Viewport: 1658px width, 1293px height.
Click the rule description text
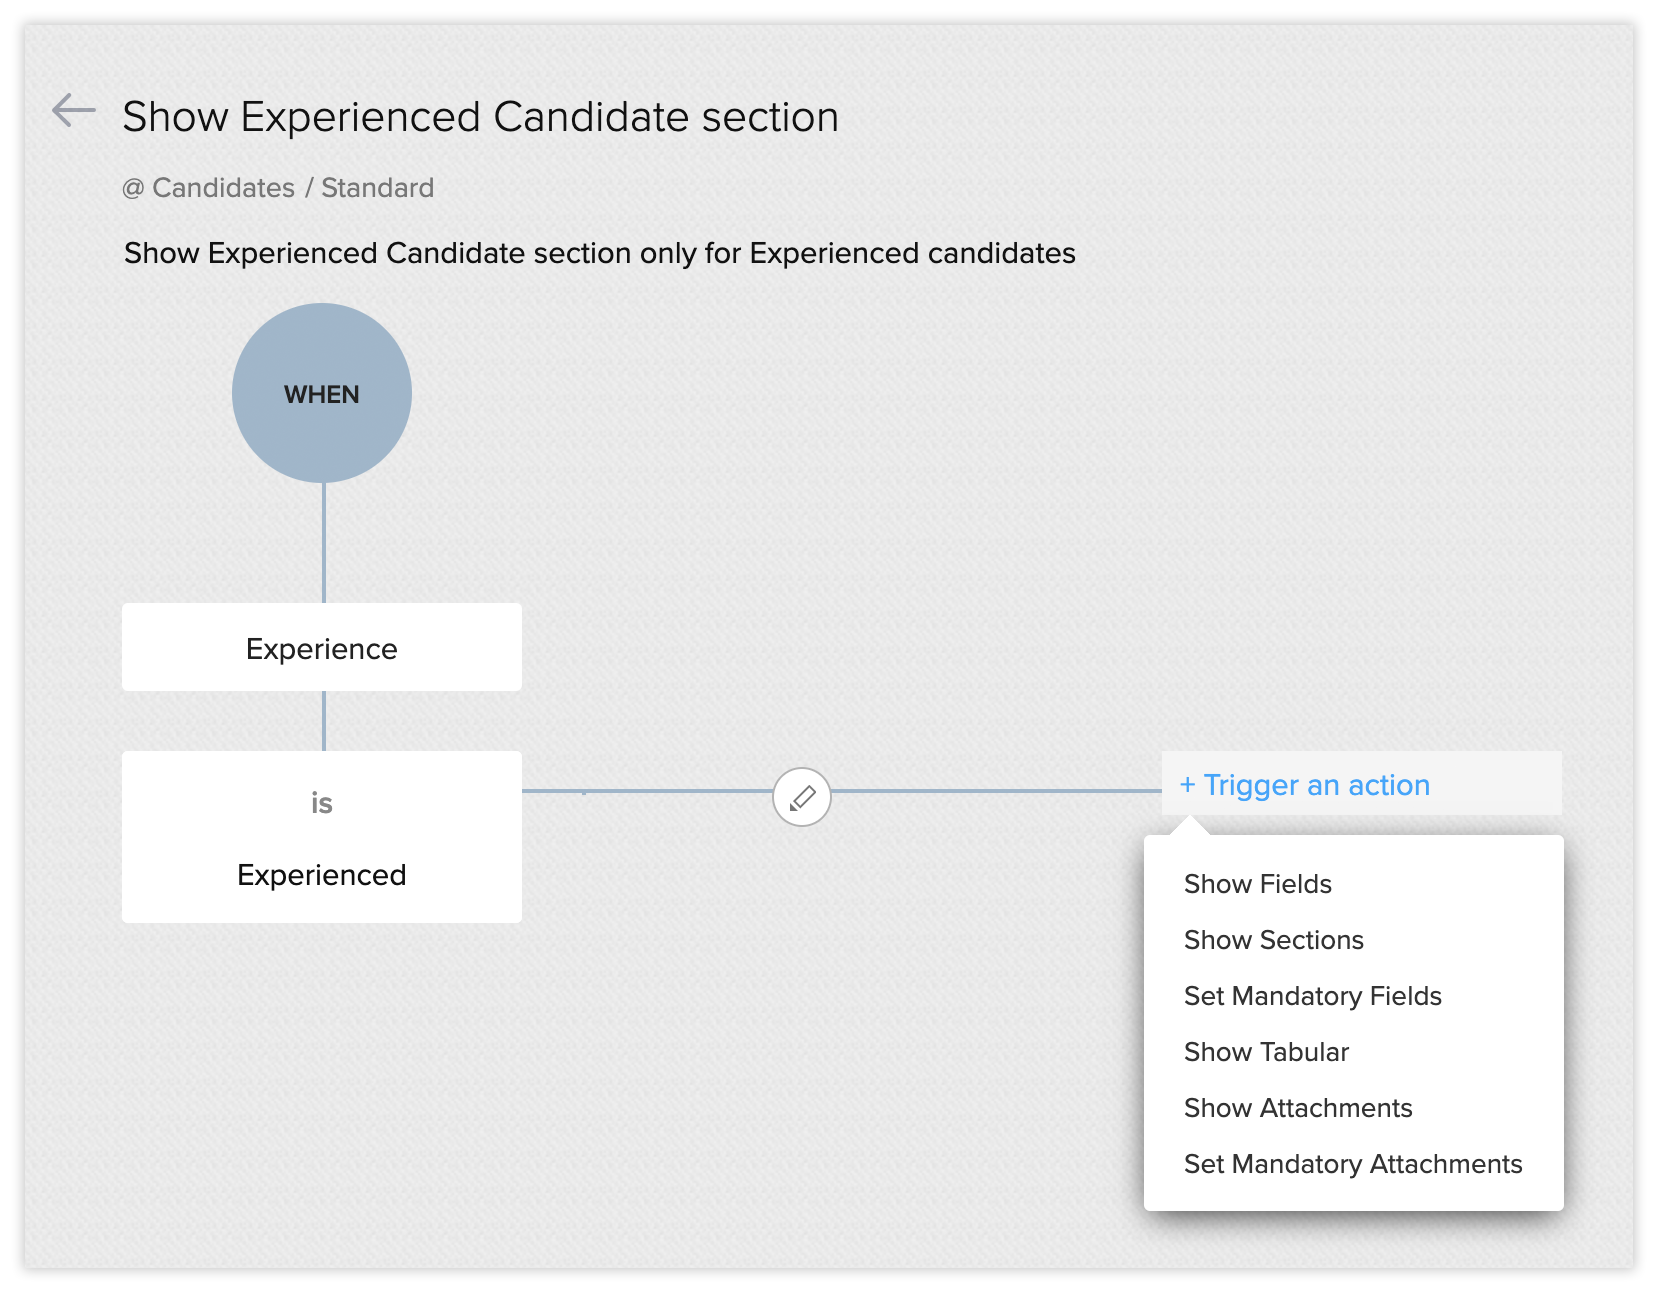click(599, 253)
